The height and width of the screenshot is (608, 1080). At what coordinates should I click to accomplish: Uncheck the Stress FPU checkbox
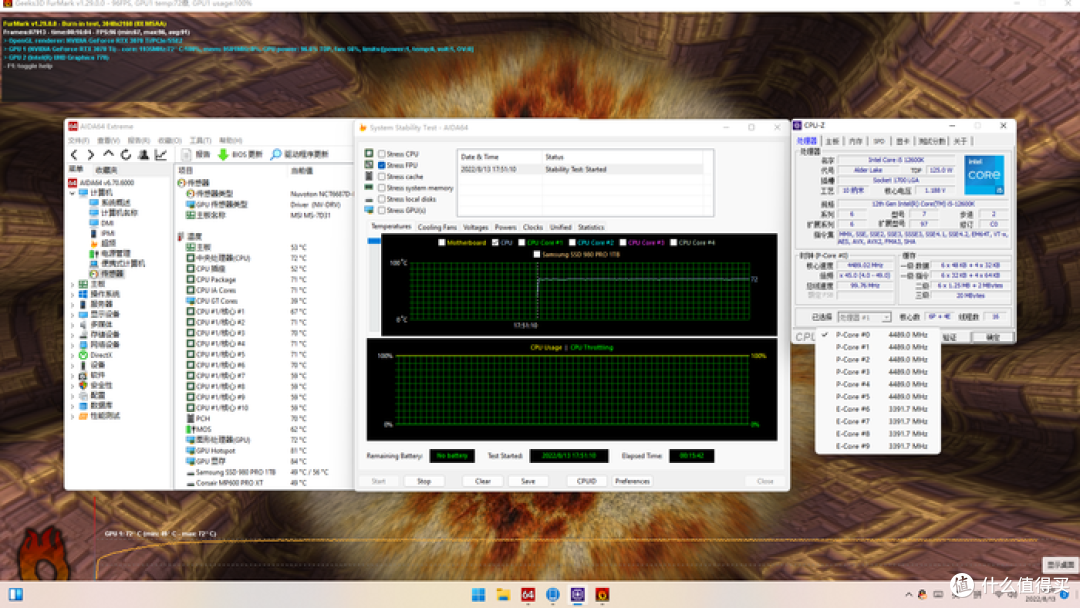pos(382,165)
